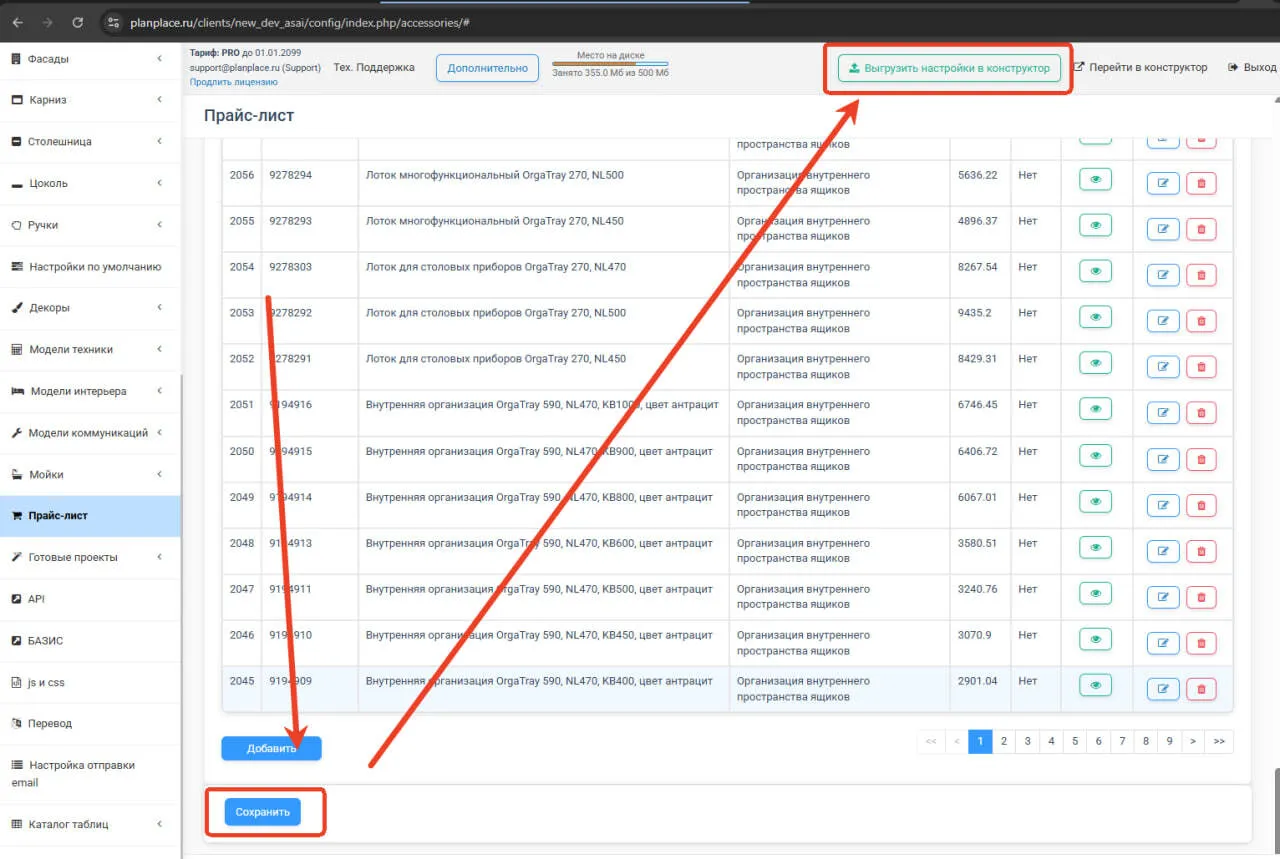Click Перейти в конструктор link

click(x=1141, y=67)
